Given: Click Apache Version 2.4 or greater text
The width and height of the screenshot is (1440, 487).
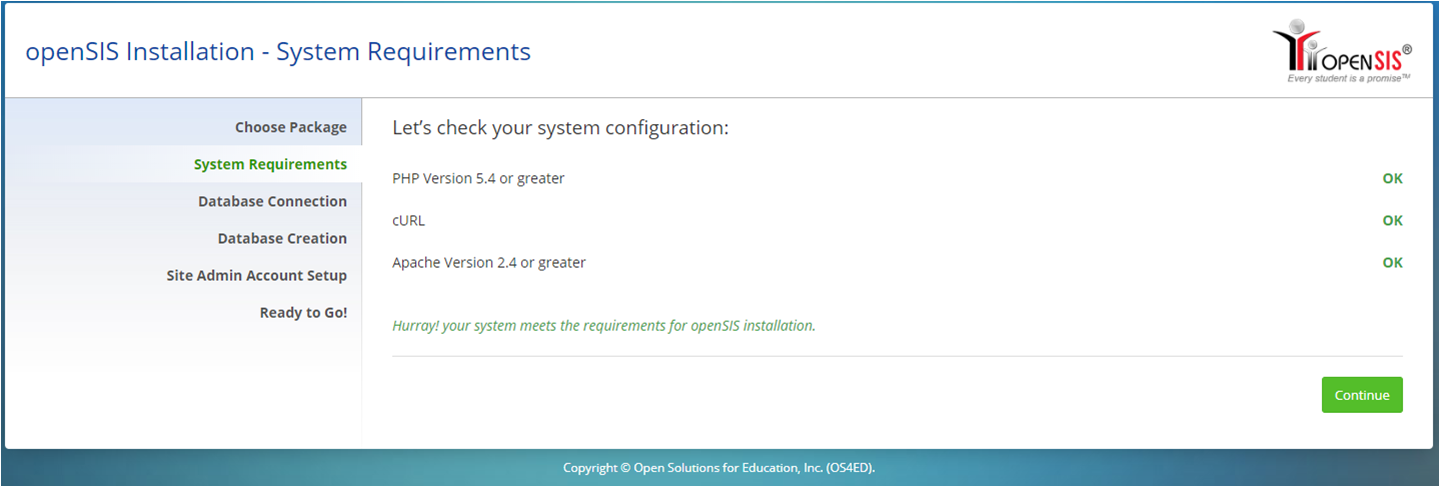Looking at the screenshot, I should coord(489,262).
